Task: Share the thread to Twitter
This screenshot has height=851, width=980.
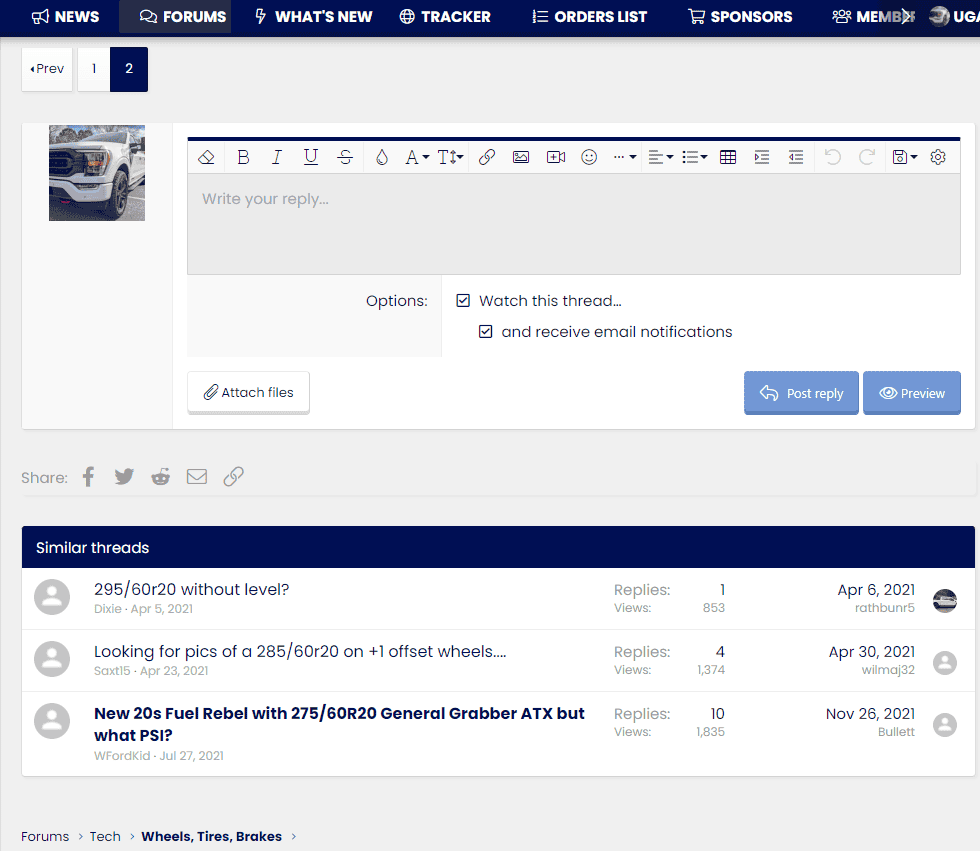Action: click(124, 476)
